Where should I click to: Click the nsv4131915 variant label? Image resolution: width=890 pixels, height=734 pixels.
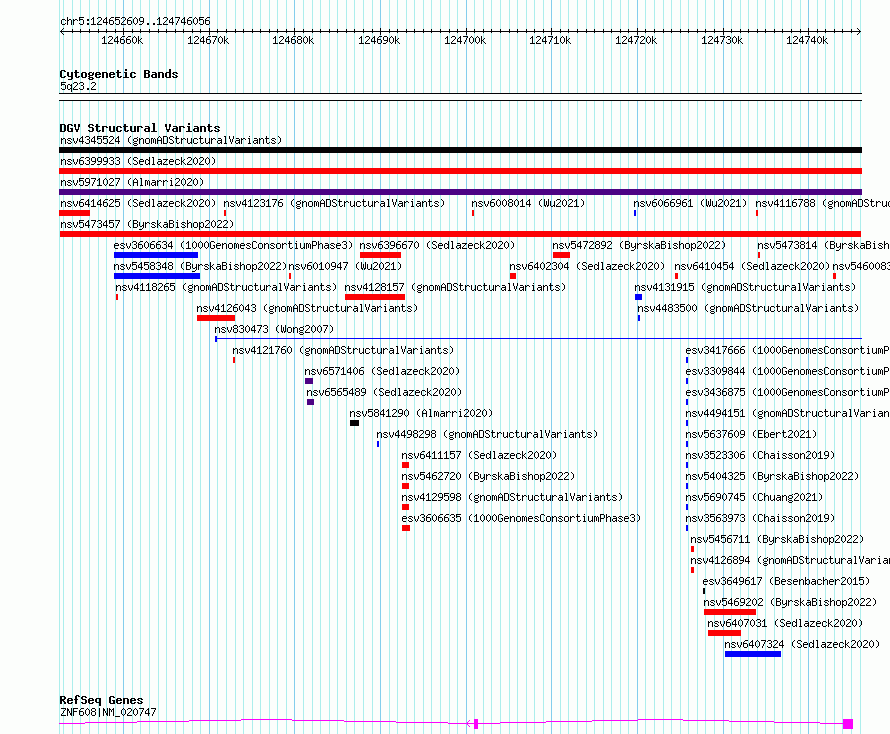[745, 287]
